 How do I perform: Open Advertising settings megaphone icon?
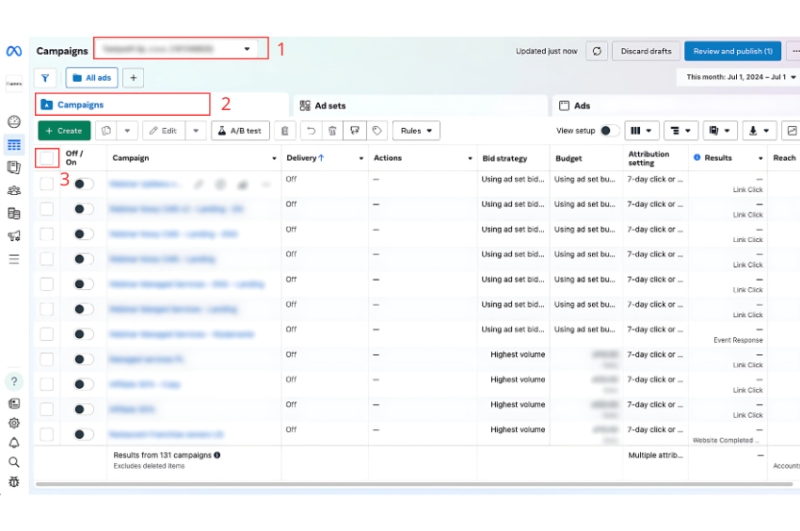[14, 236]
